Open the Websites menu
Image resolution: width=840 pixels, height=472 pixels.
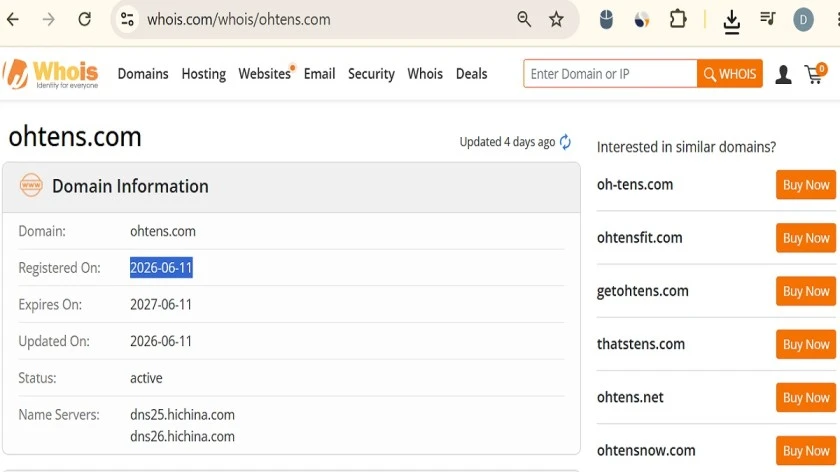[265, 74]
